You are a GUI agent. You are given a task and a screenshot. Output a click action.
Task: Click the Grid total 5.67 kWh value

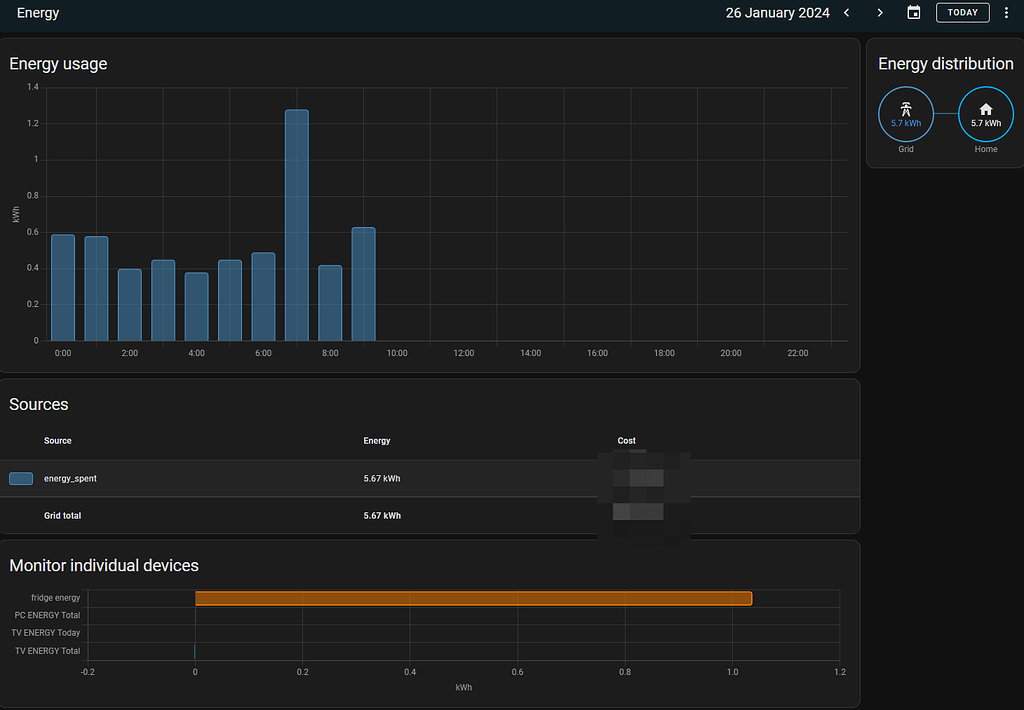pyautogui.click(x=382, y=516)
